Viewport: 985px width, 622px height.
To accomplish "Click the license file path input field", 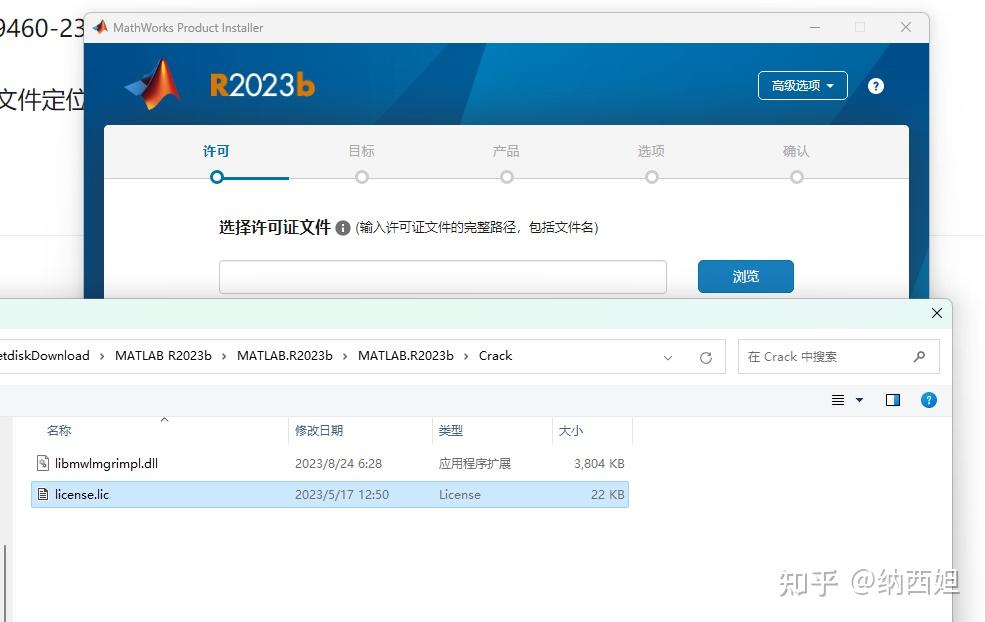I will 443,277.
